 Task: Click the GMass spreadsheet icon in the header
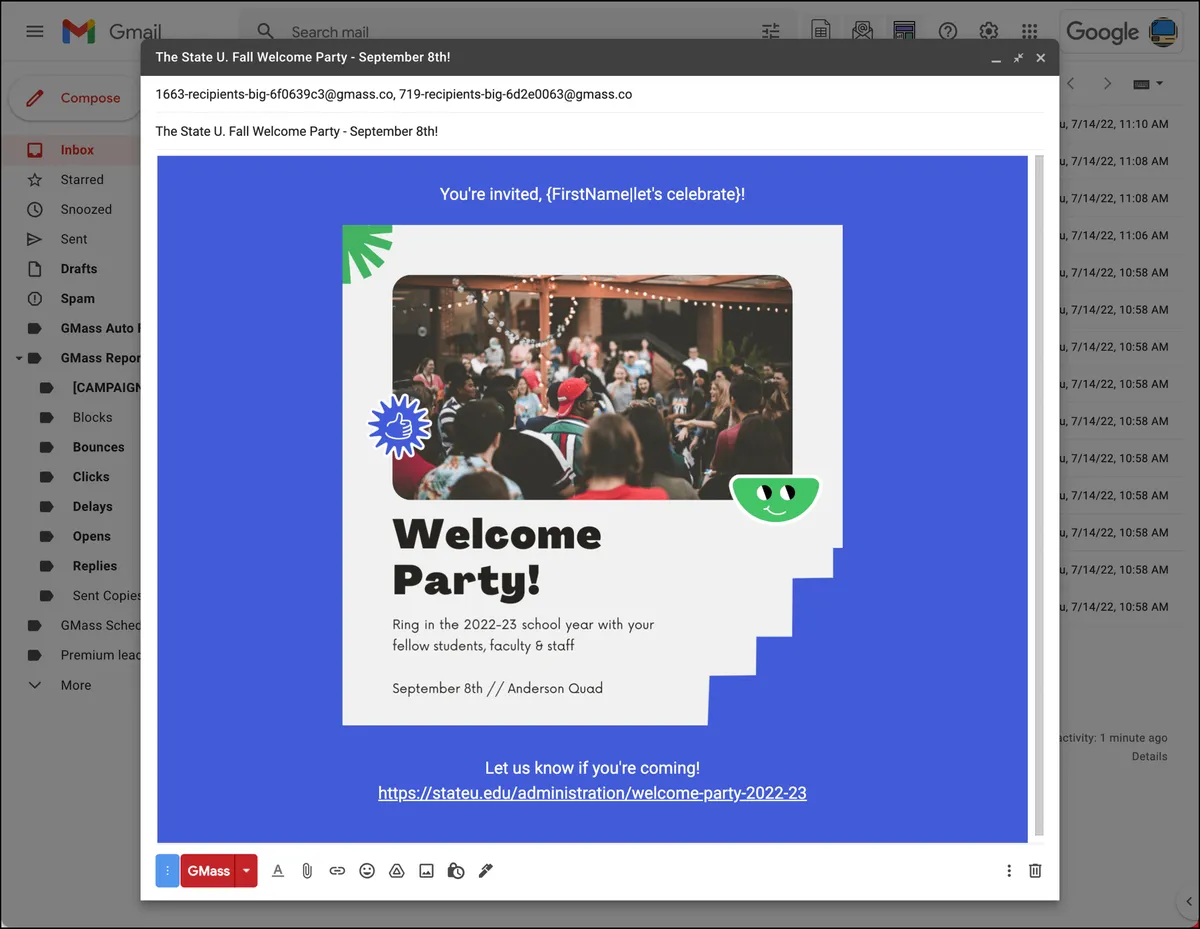(x=820, y=31)
